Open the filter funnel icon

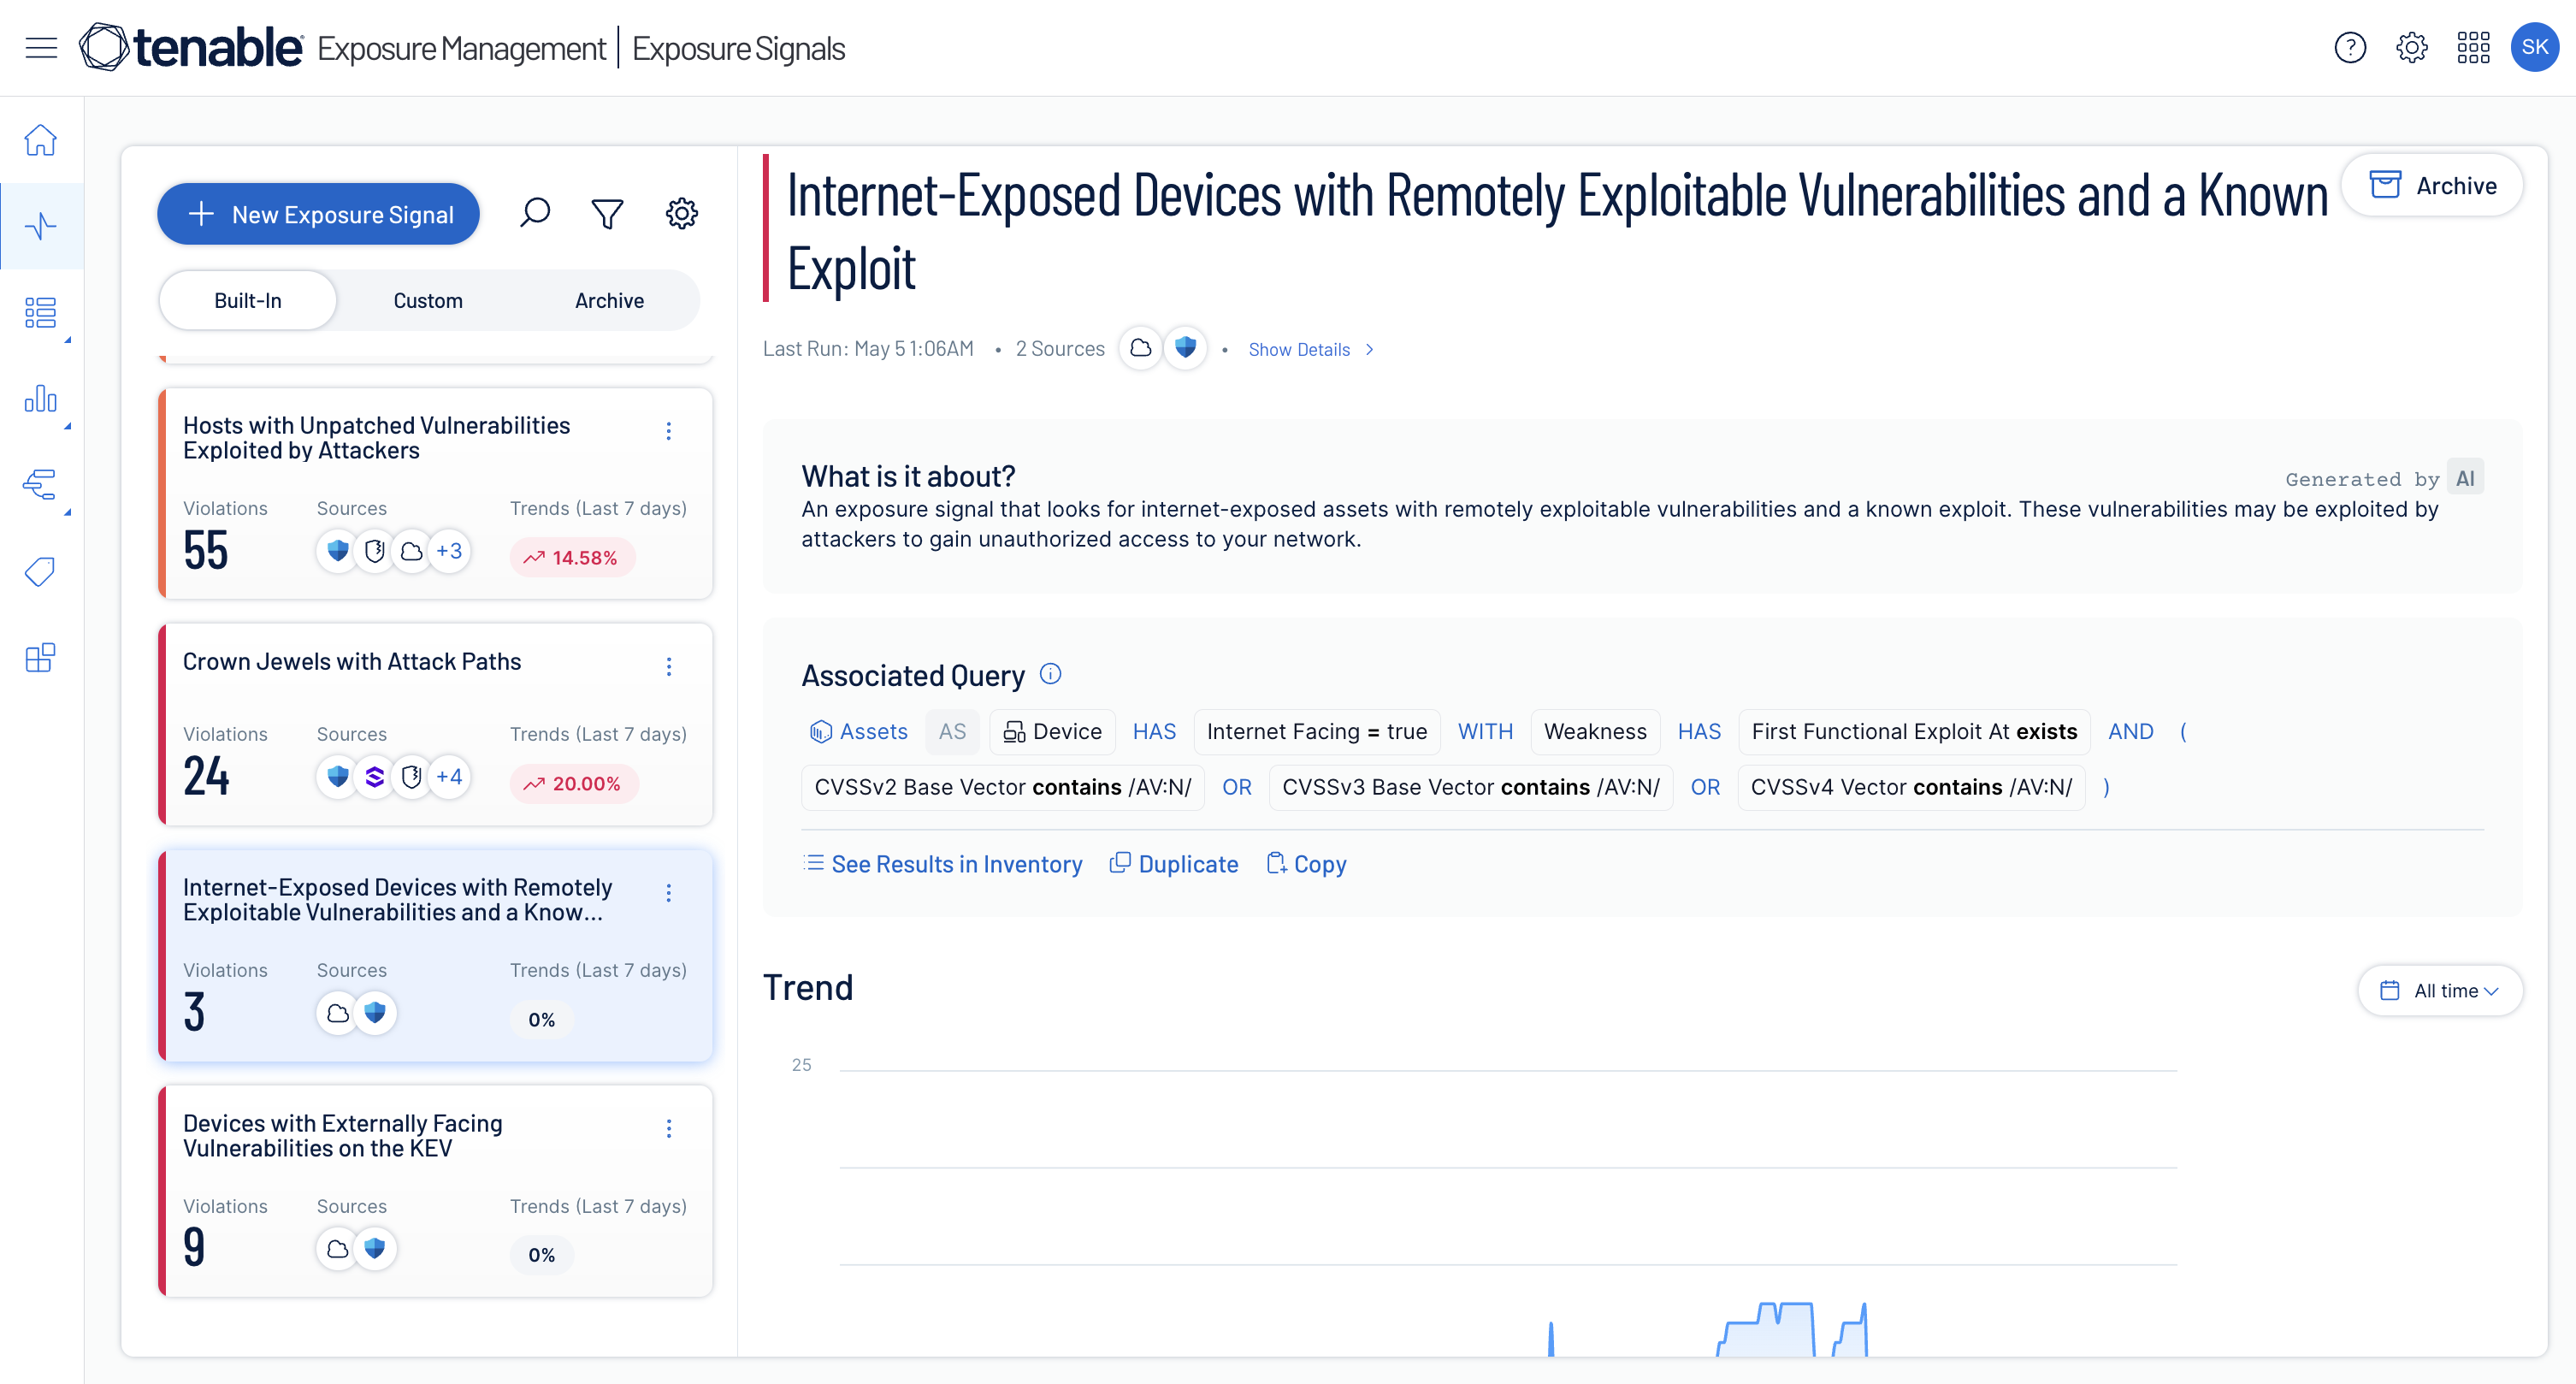tap(607, 213)
